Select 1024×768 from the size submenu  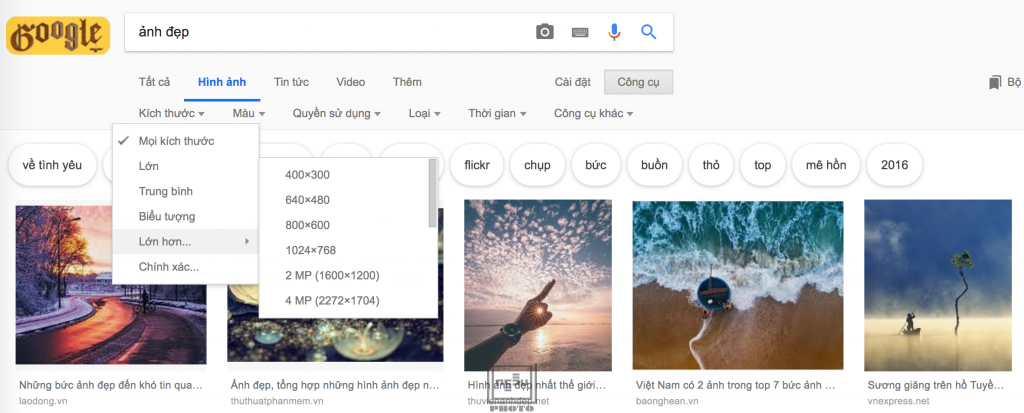click(x=311, y=250)
